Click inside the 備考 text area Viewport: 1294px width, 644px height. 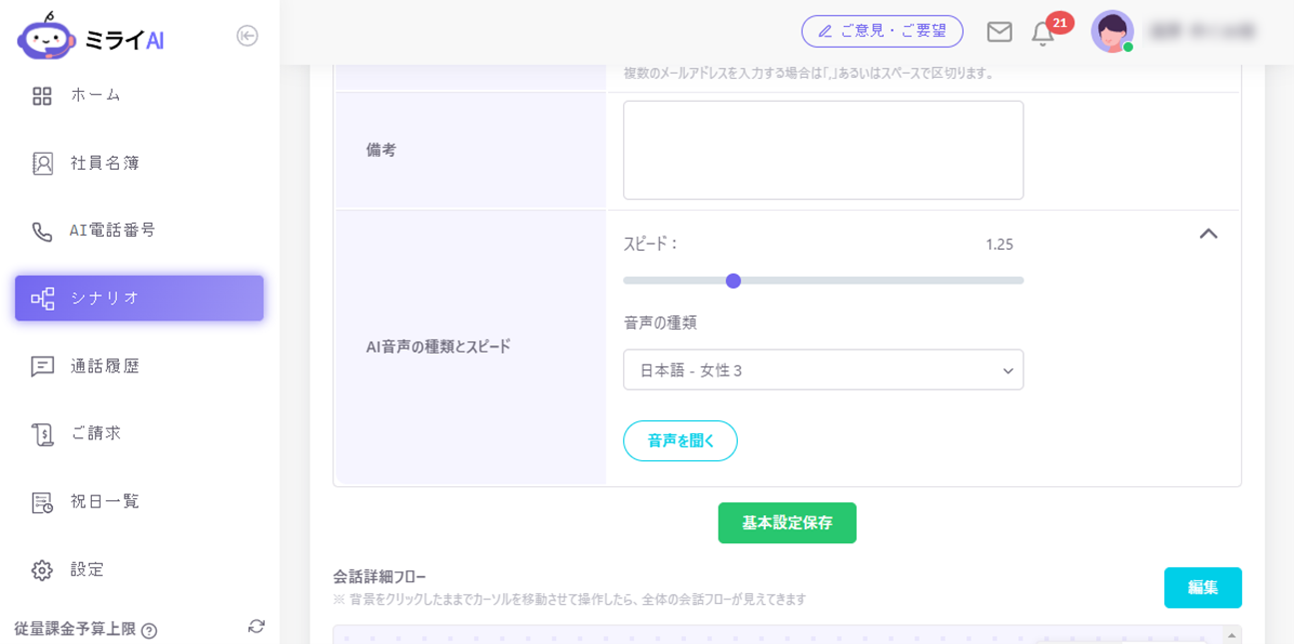[822, 150]
